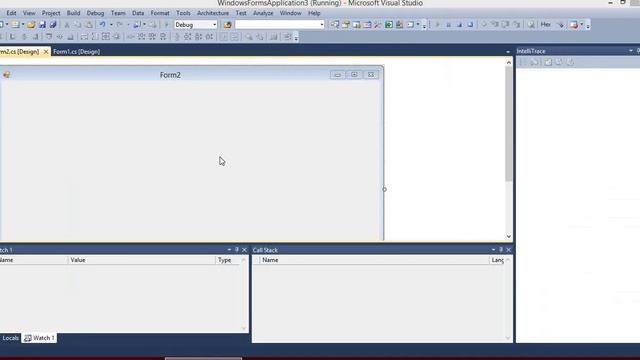Open the Toolbox hammer-and-wrench icon

(x=378, y=25)
